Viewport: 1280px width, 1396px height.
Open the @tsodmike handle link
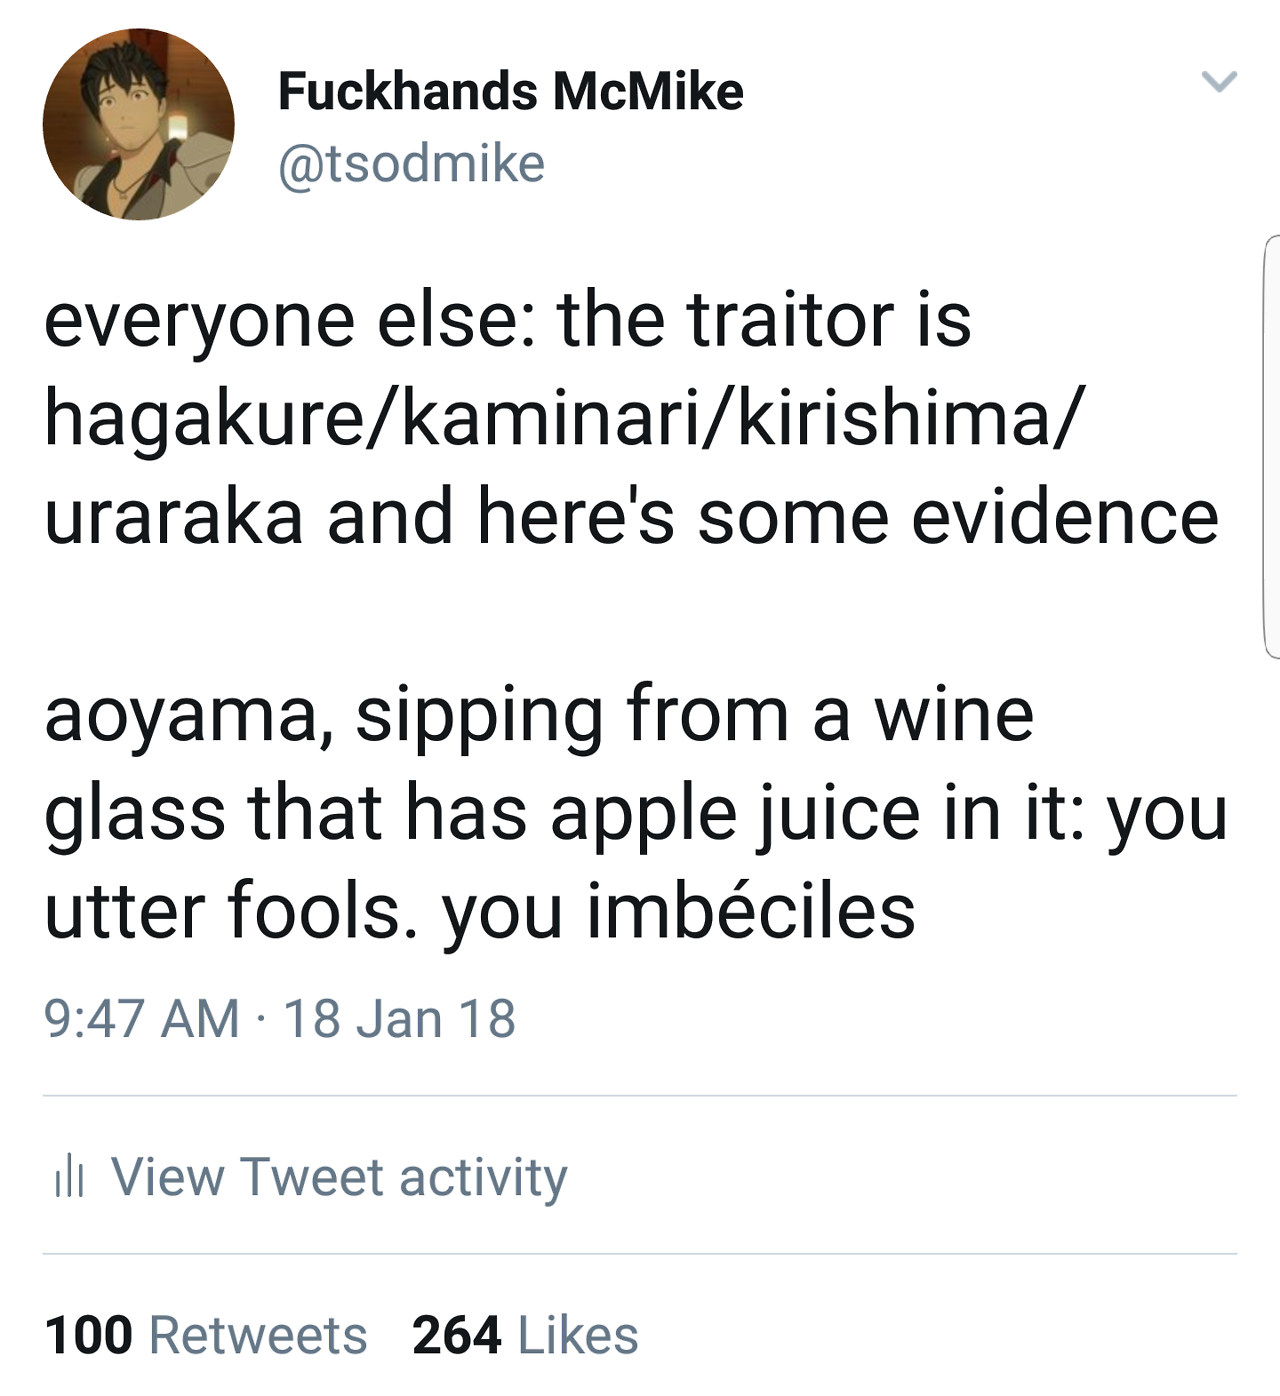[x=411, y=163]
